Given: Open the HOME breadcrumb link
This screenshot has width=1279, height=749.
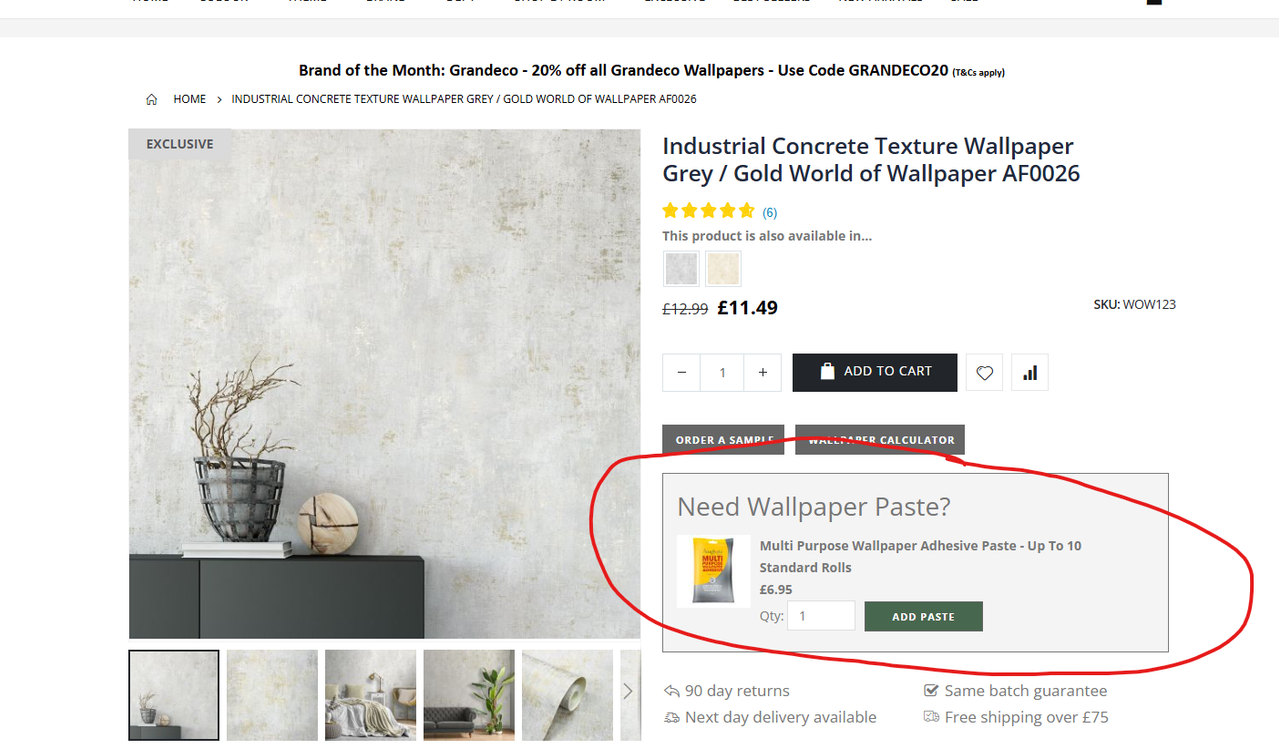Looking at the screenshot, I should pyautogui.click(x=189, y=99).
